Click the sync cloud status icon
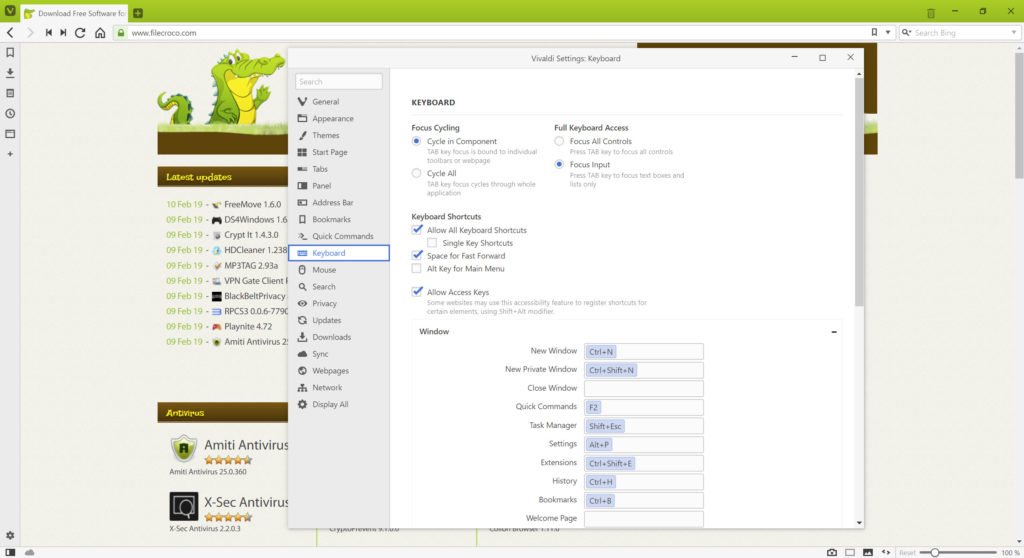1024x558 pixels. [29, 552]
